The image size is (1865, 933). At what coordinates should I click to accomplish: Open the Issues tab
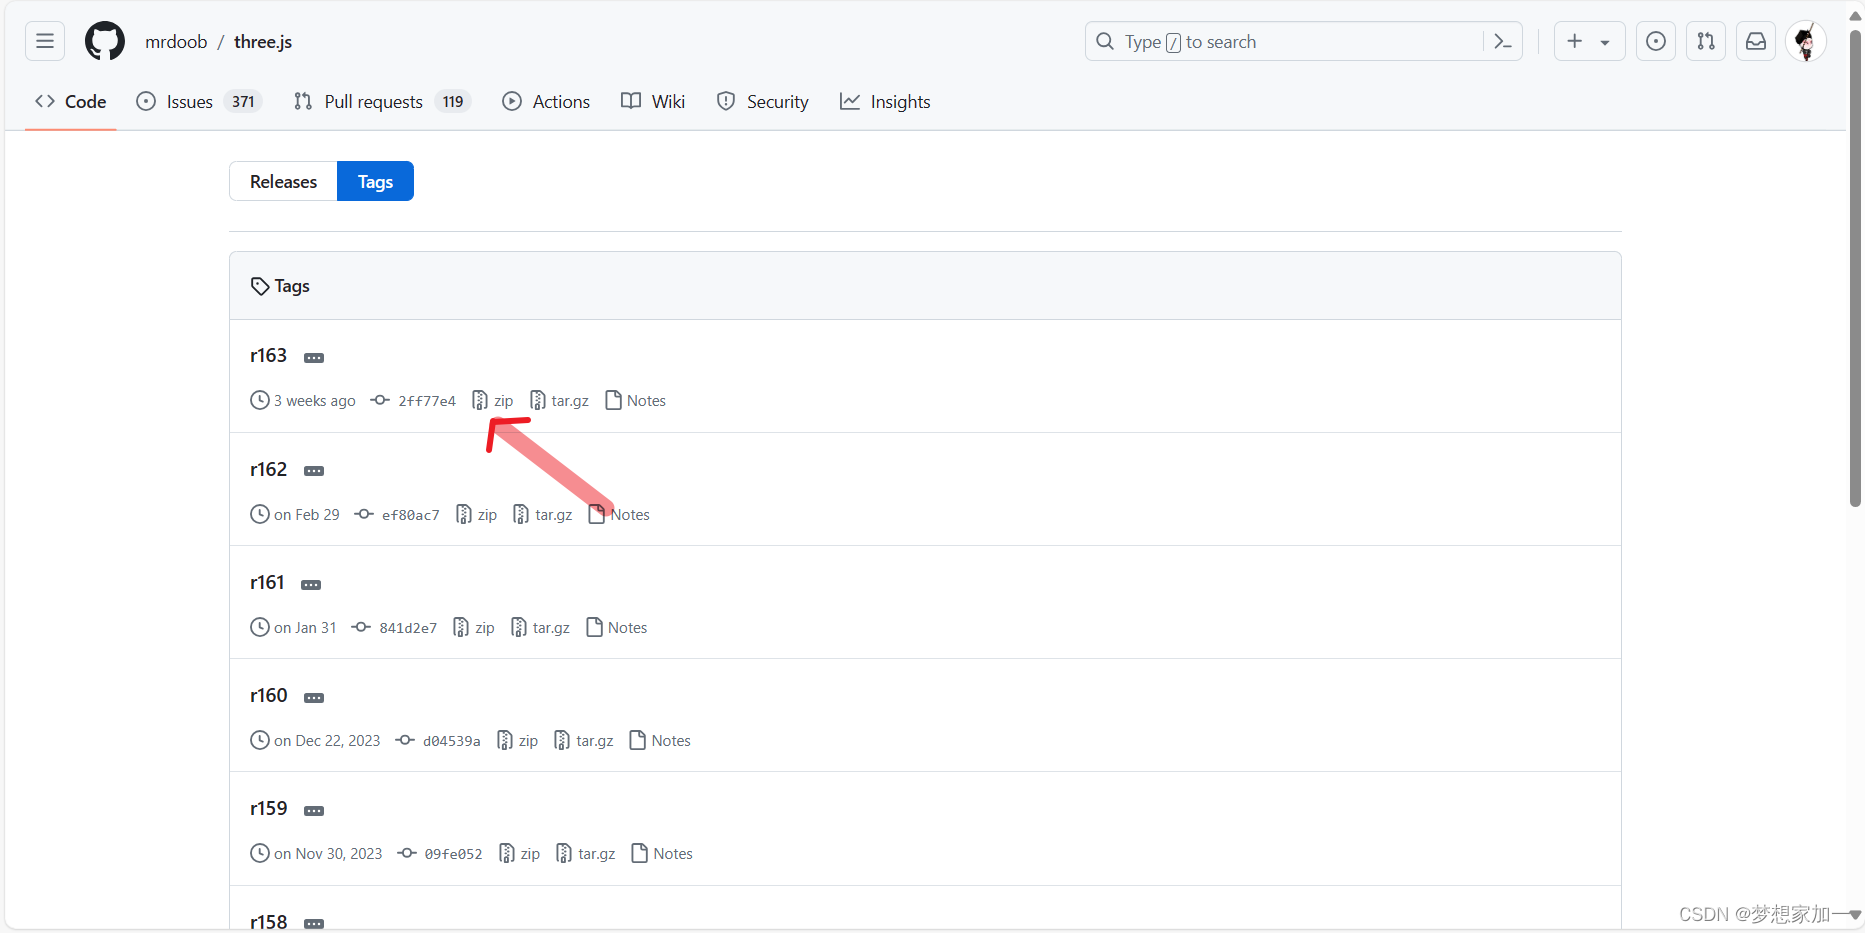(x=199, y=101)
